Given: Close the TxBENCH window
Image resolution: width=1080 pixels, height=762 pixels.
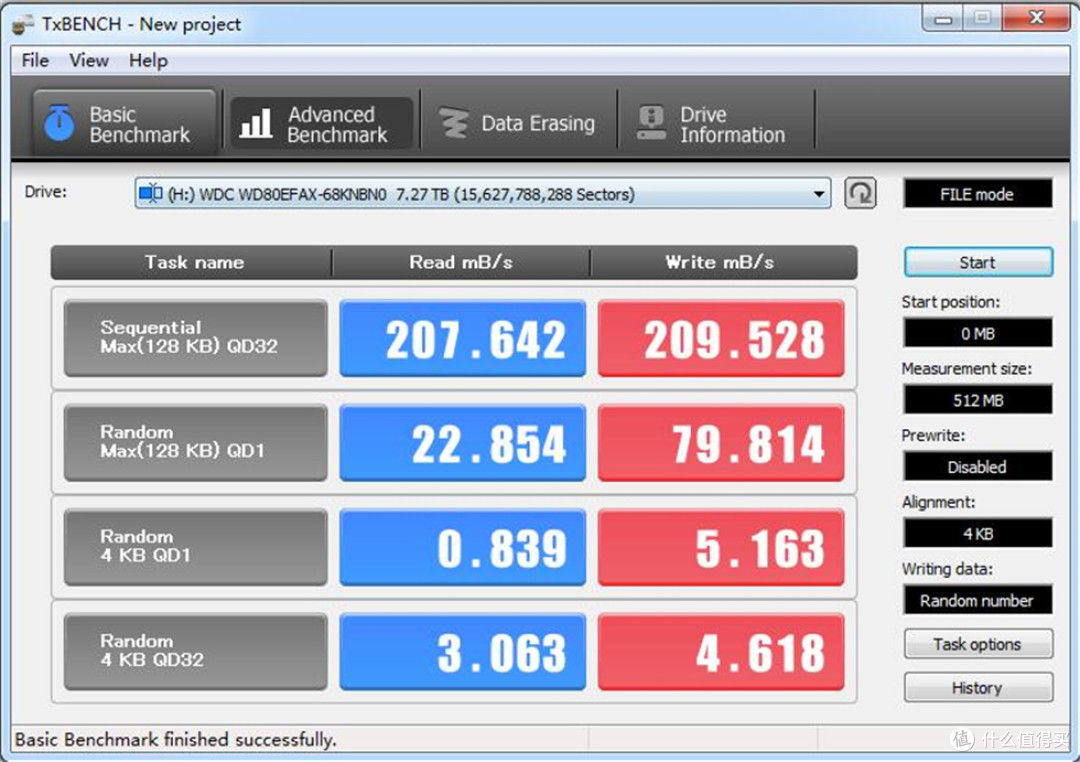Looking at the screenshot, I should point(1036,18).
